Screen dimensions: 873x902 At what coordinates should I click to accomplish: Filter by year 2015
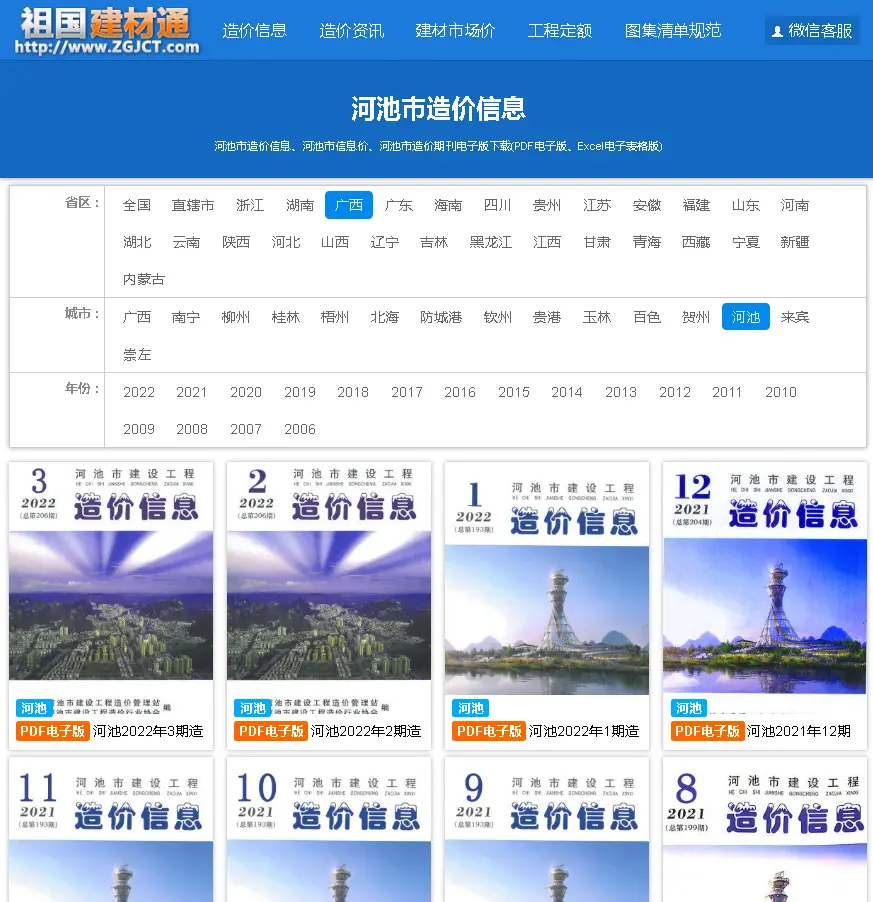514,392
